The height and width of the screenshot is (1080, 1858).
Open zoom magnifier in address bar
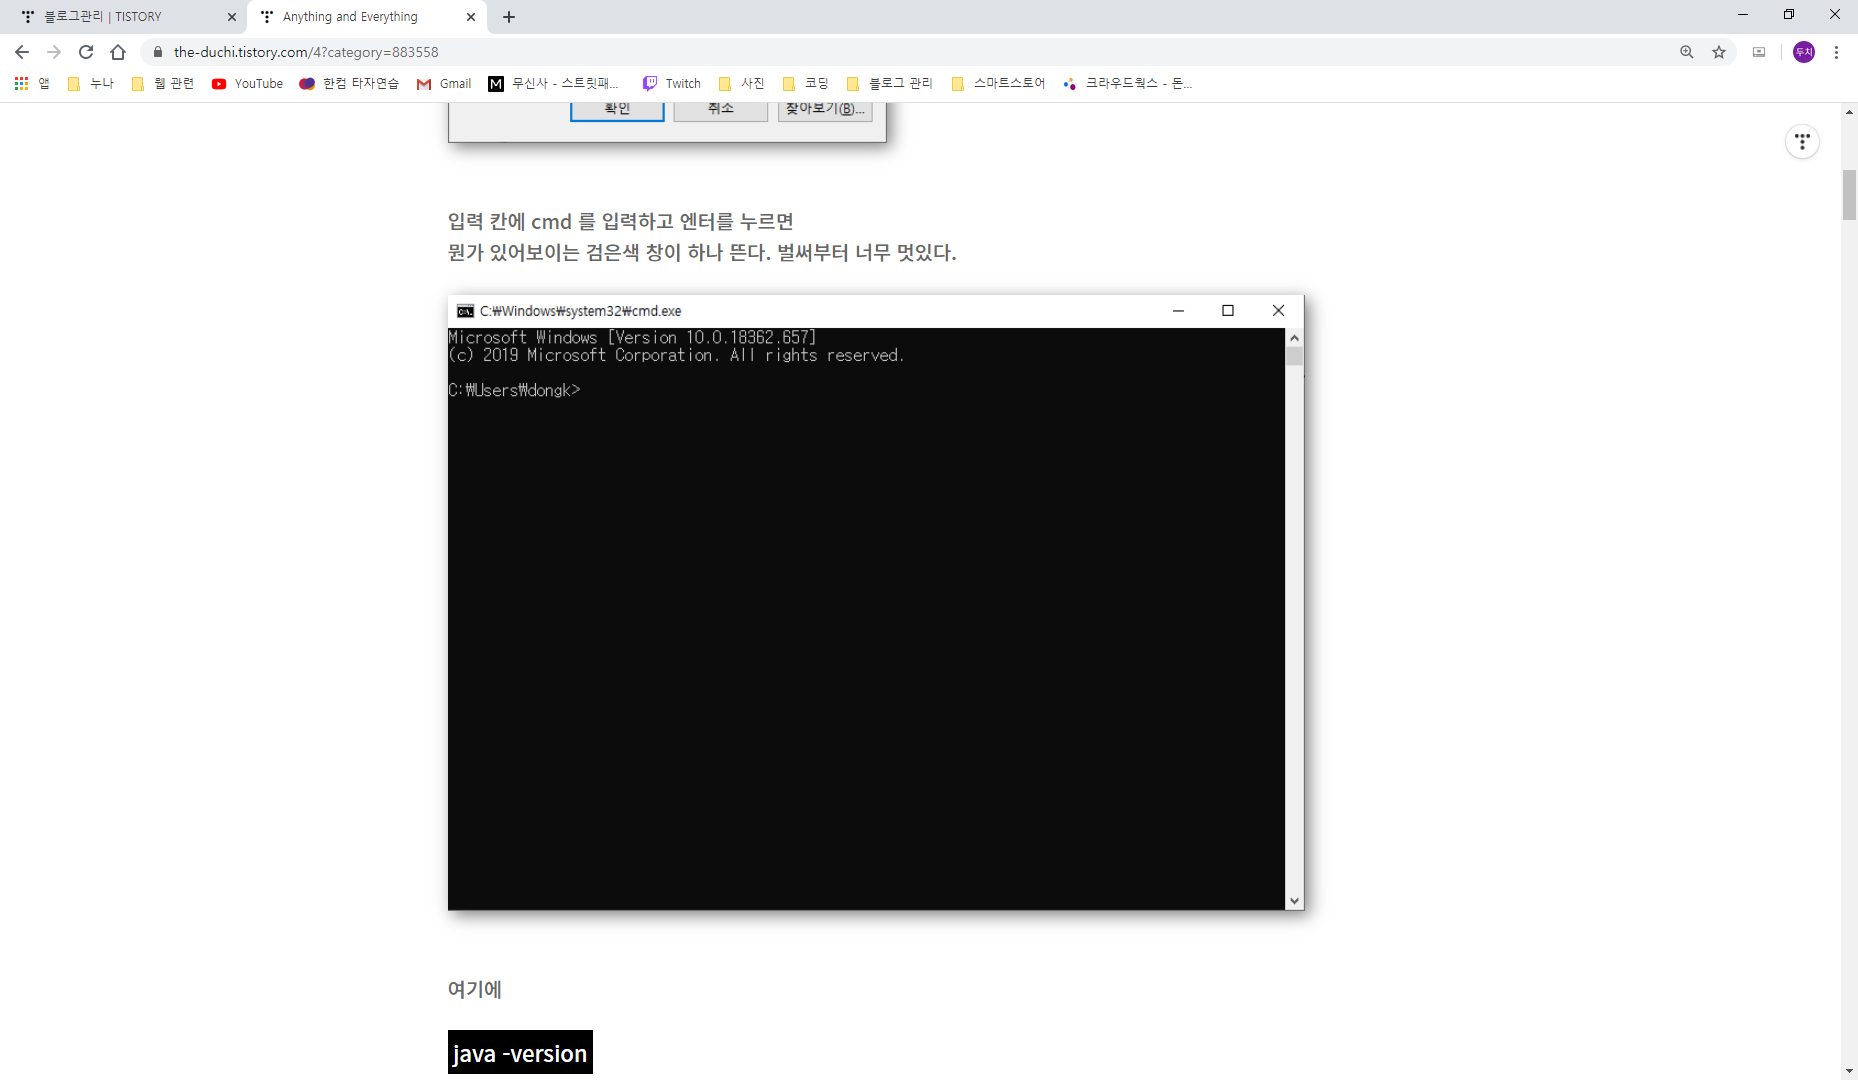point(1687,52)
